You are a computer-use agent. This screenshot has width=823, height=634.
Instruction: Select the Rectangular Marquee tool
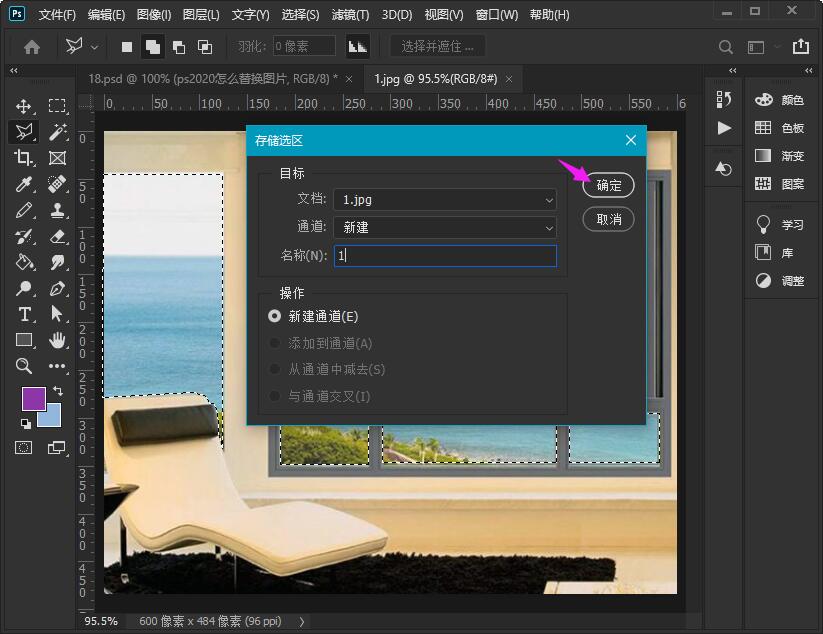click(57, 106)
